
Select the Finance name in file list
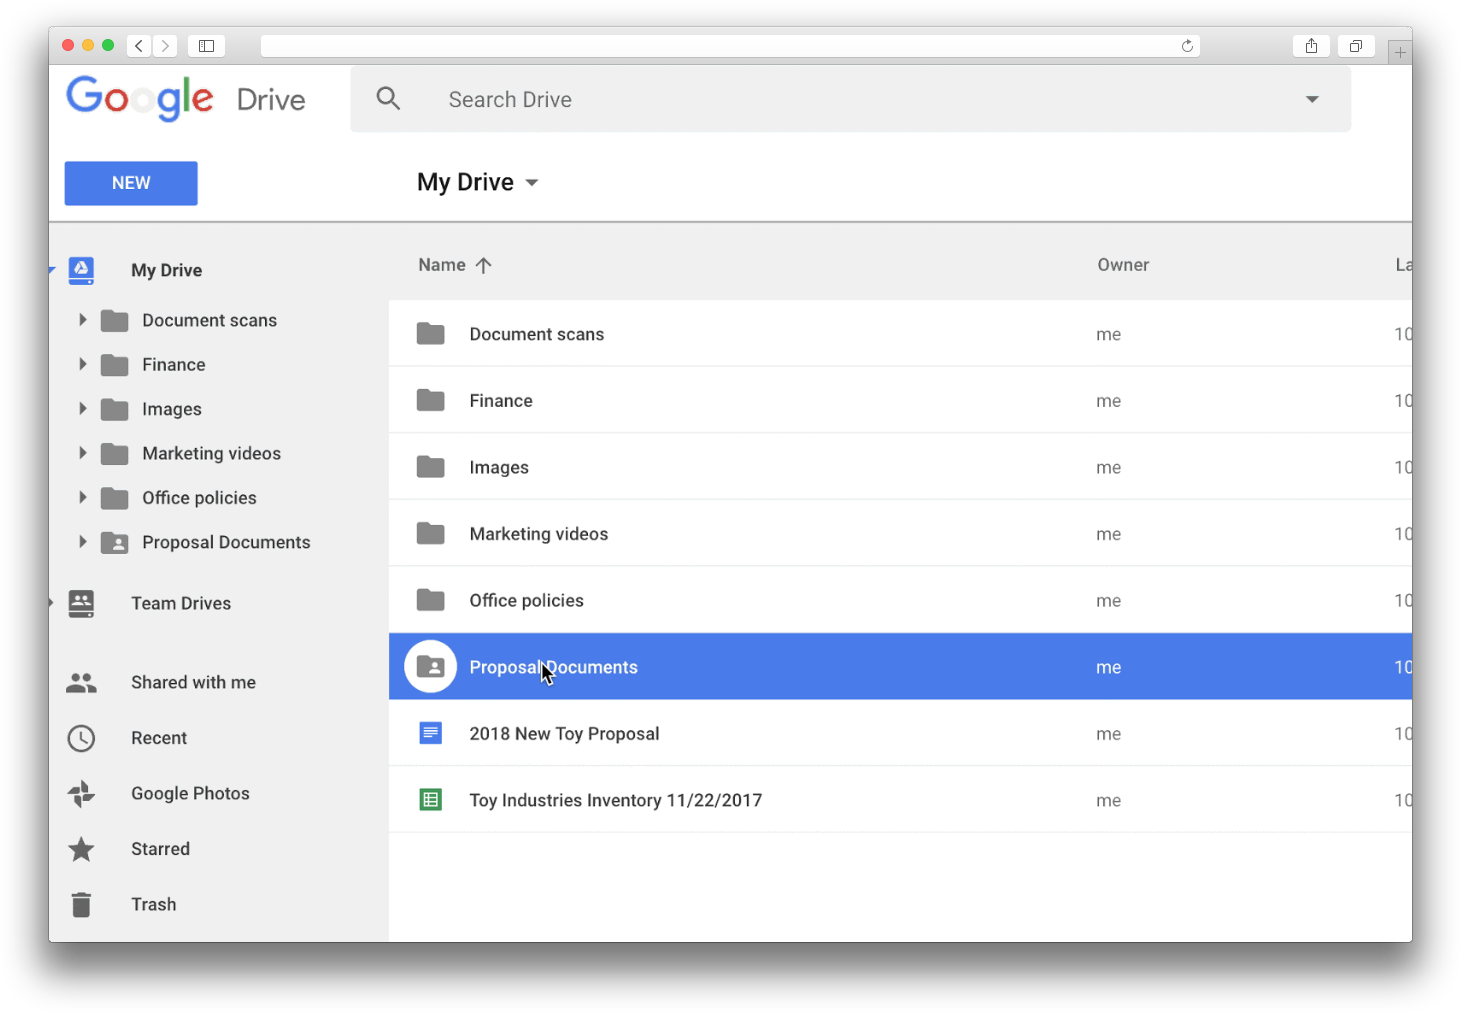click(x=501, y=401)
